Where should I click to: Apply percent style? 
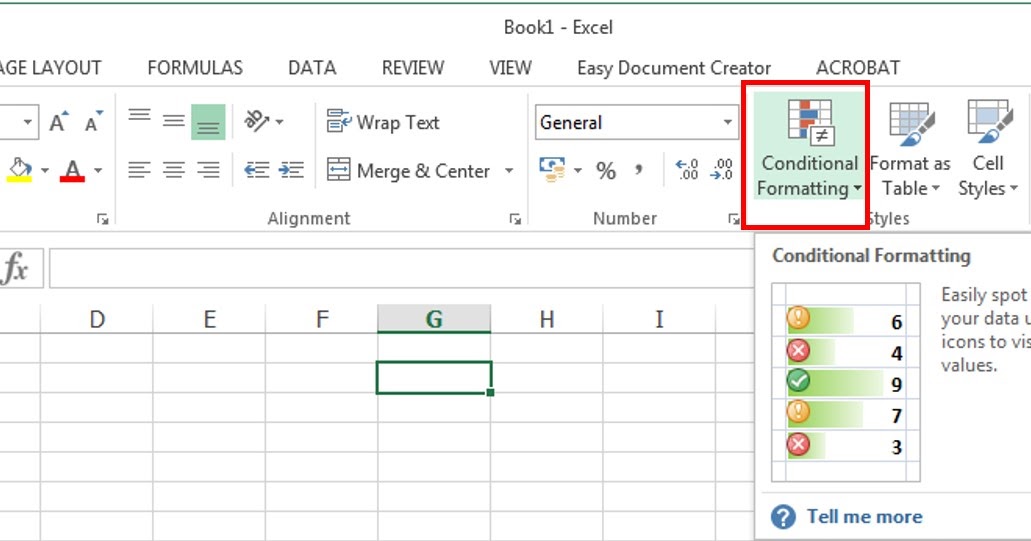pos(606,171)
